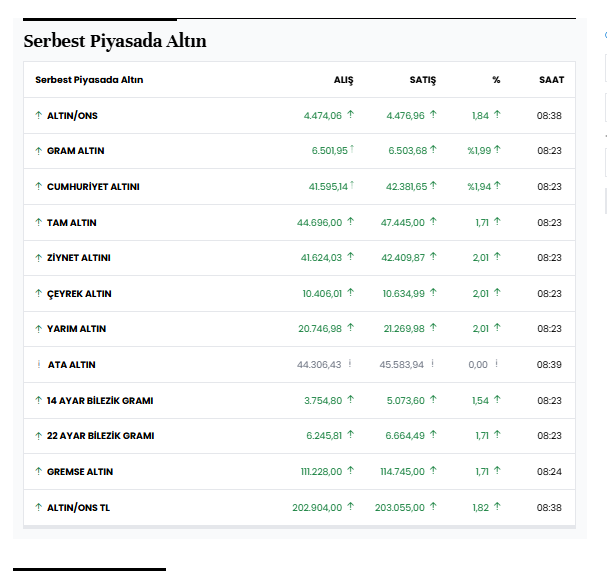Viewport: 607px width, 571px height.
Task: Click the arrow icon next to TAM ALTIN
Action: click(x=38, y=222)
